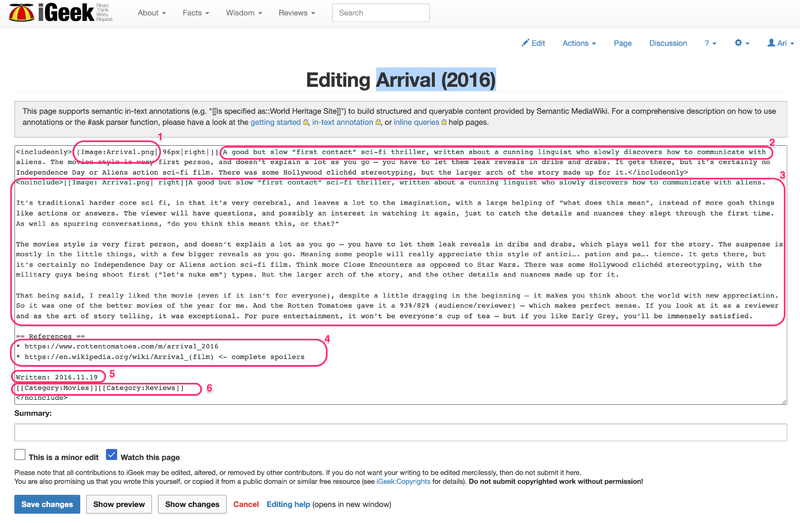This screenshot has height=523, width=800.
Task: Expand the Reviews dropdown
Action: (297, 13)
